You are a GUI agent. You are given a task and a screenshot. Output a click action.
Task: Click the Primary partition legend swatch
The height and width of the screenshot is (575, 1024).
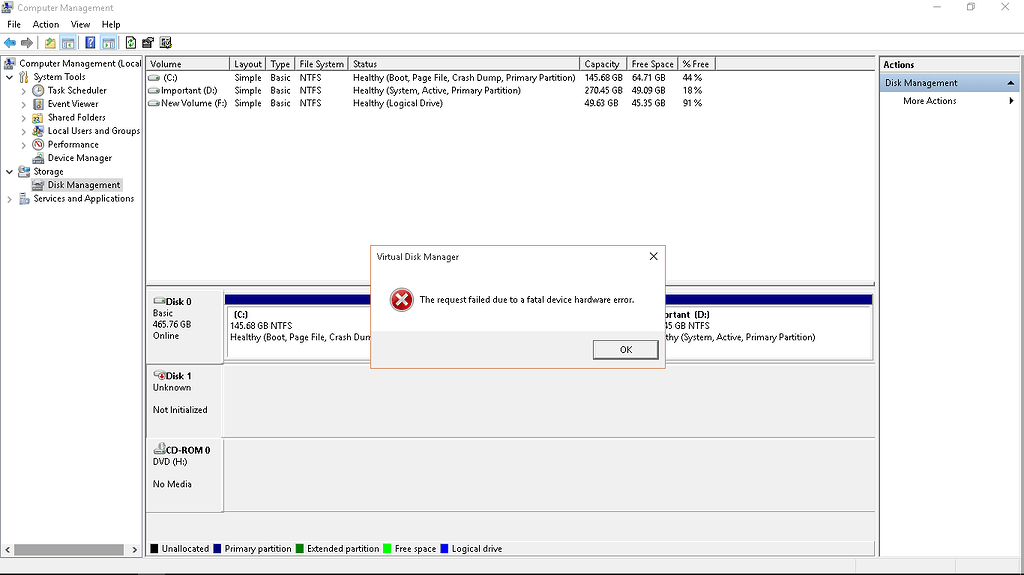click(217, 549)
